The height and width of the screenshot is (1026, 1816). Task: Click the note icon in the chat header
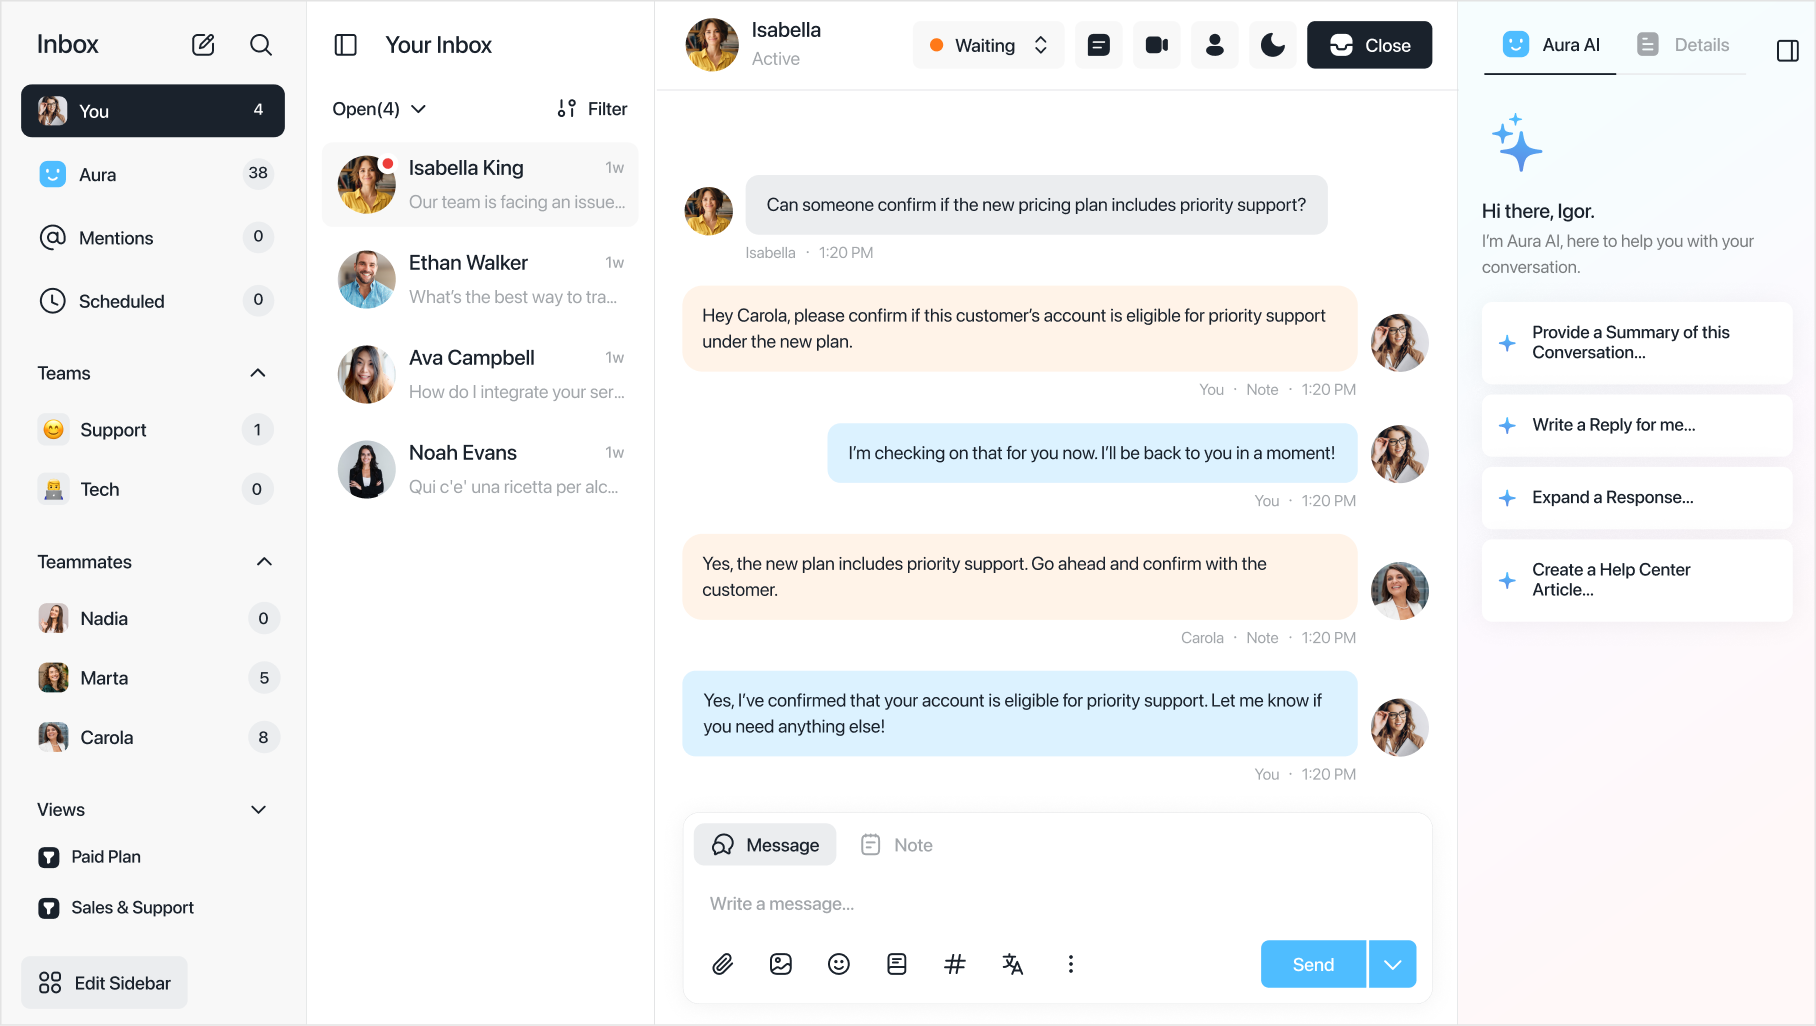pyautogui.click(x=1098, y=45)
